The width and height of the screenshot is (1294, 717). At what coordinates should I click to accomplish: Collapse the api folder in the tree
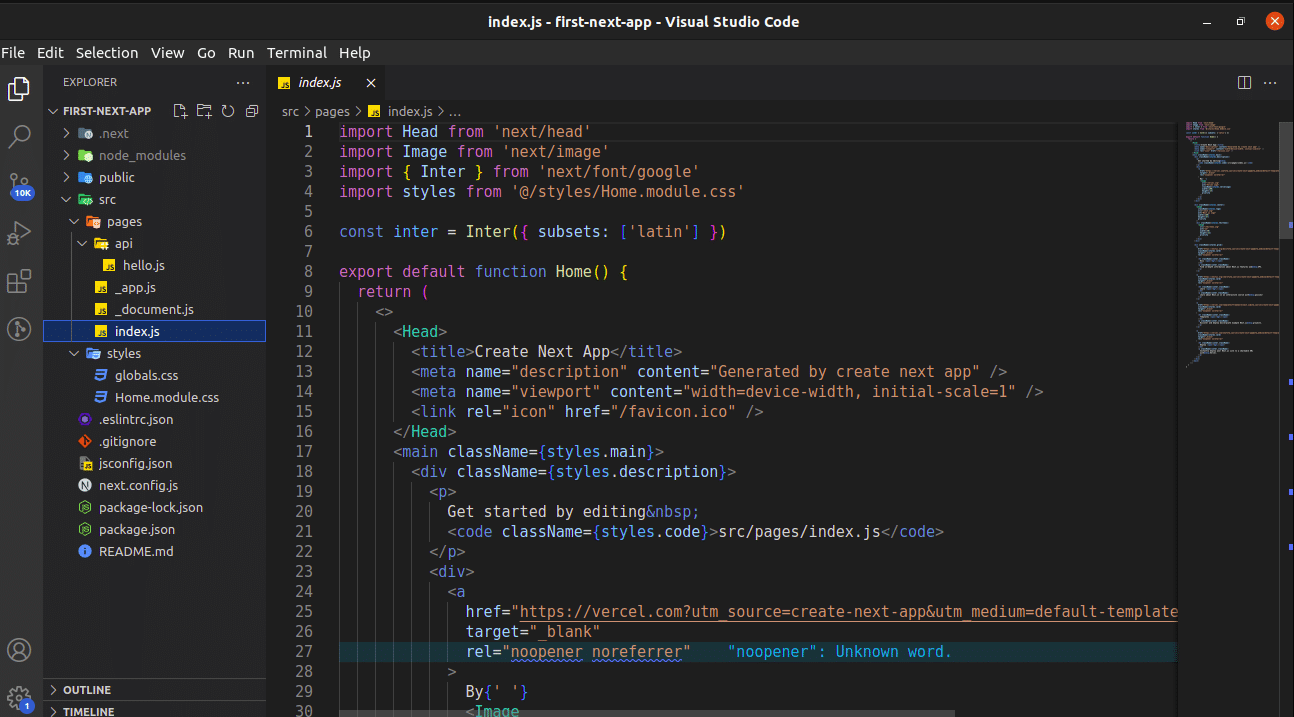click(83, 243)
